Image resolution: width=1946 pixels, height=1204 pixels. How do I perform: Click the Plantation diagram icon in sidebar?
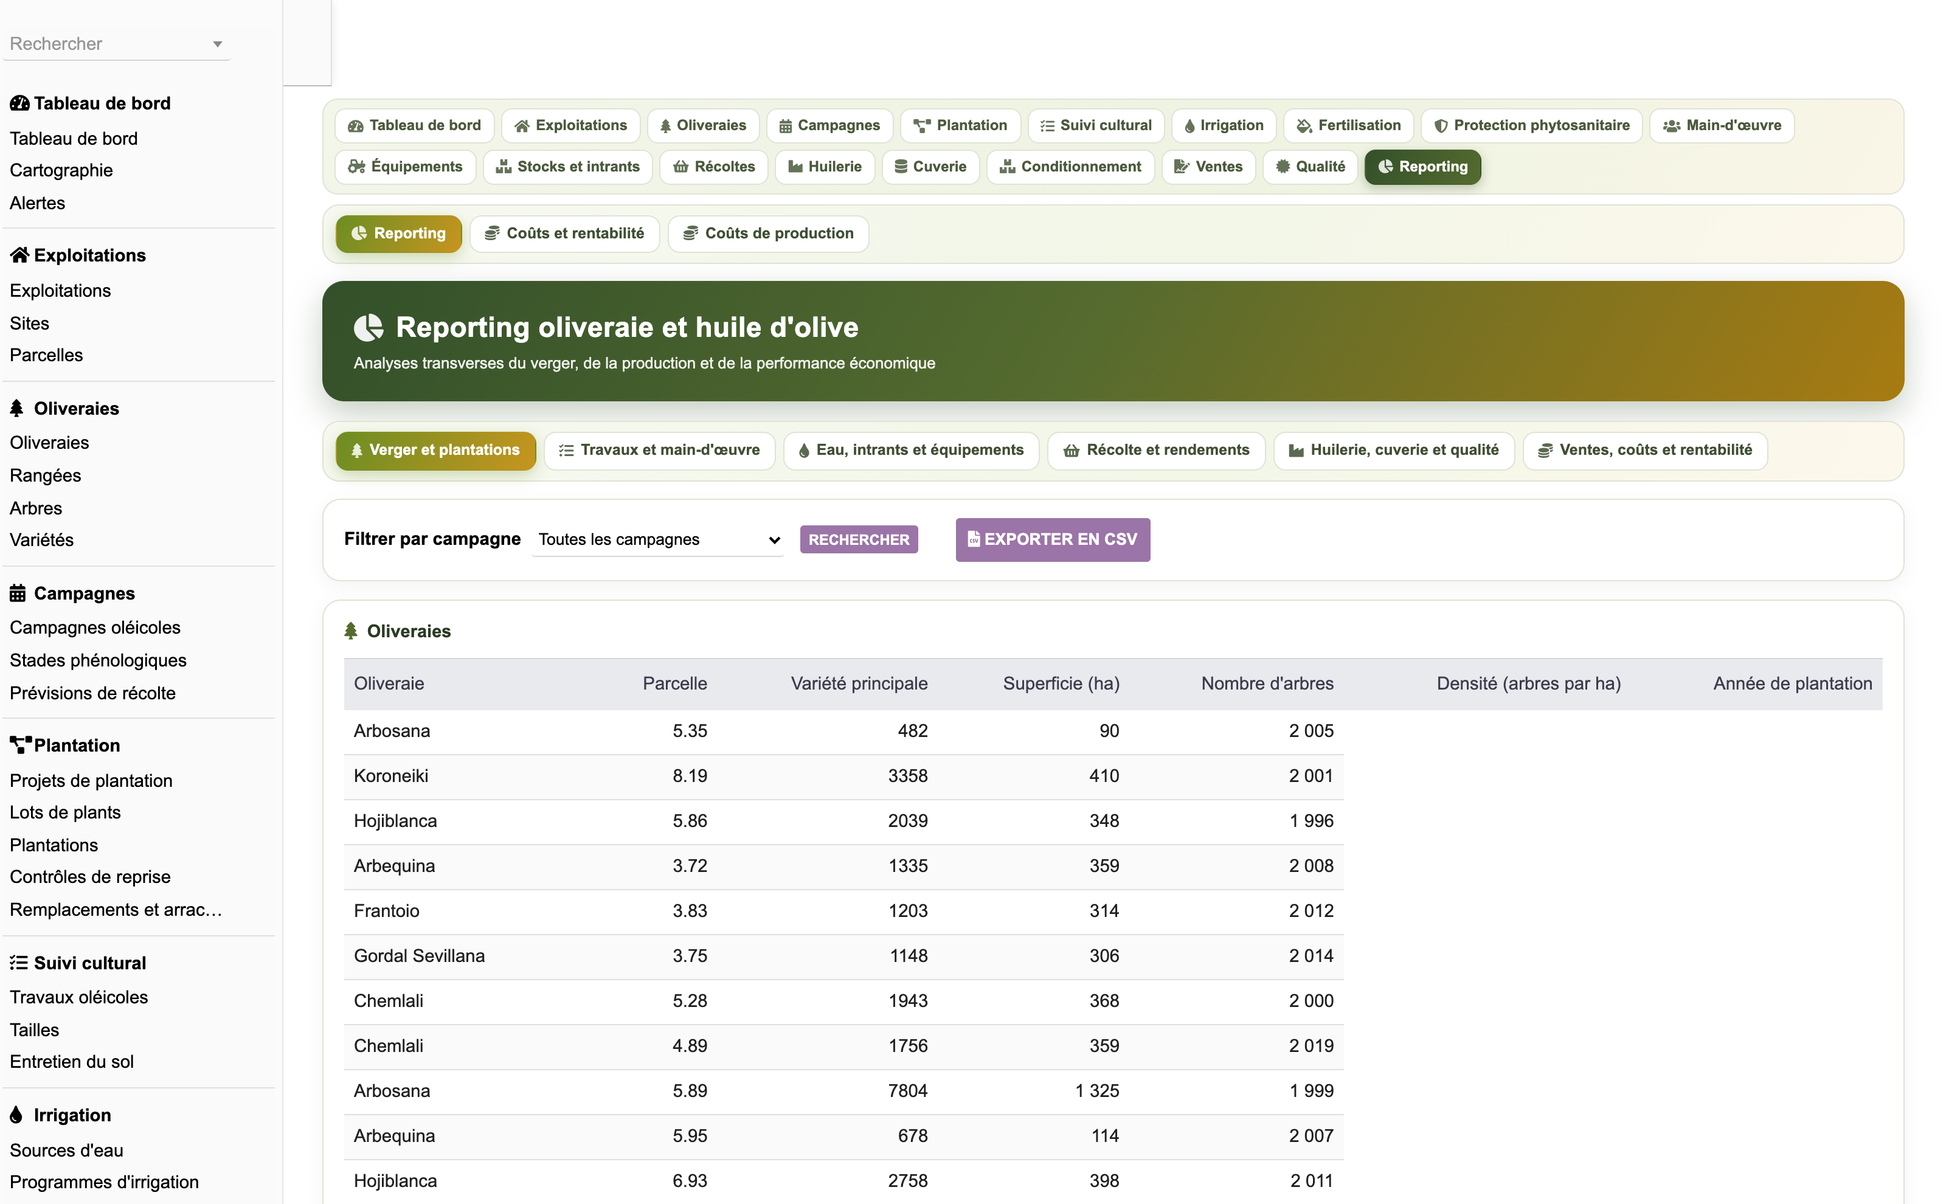[x=20, y=745]
